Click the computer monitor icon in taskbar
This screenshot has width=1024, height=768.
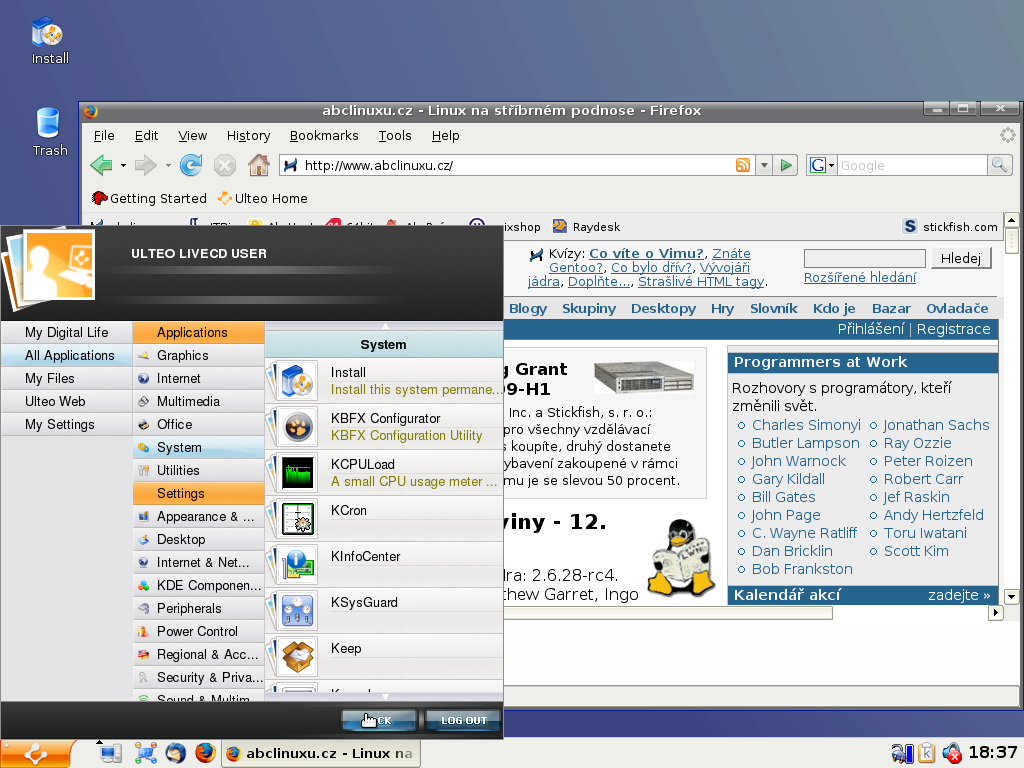tap(110, 753)
